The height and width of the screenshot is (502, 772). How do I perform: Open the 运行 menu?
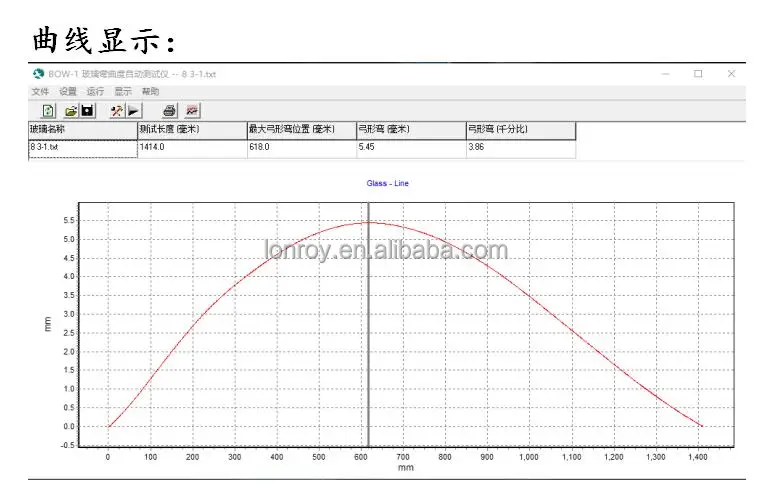tap(95, 92)
